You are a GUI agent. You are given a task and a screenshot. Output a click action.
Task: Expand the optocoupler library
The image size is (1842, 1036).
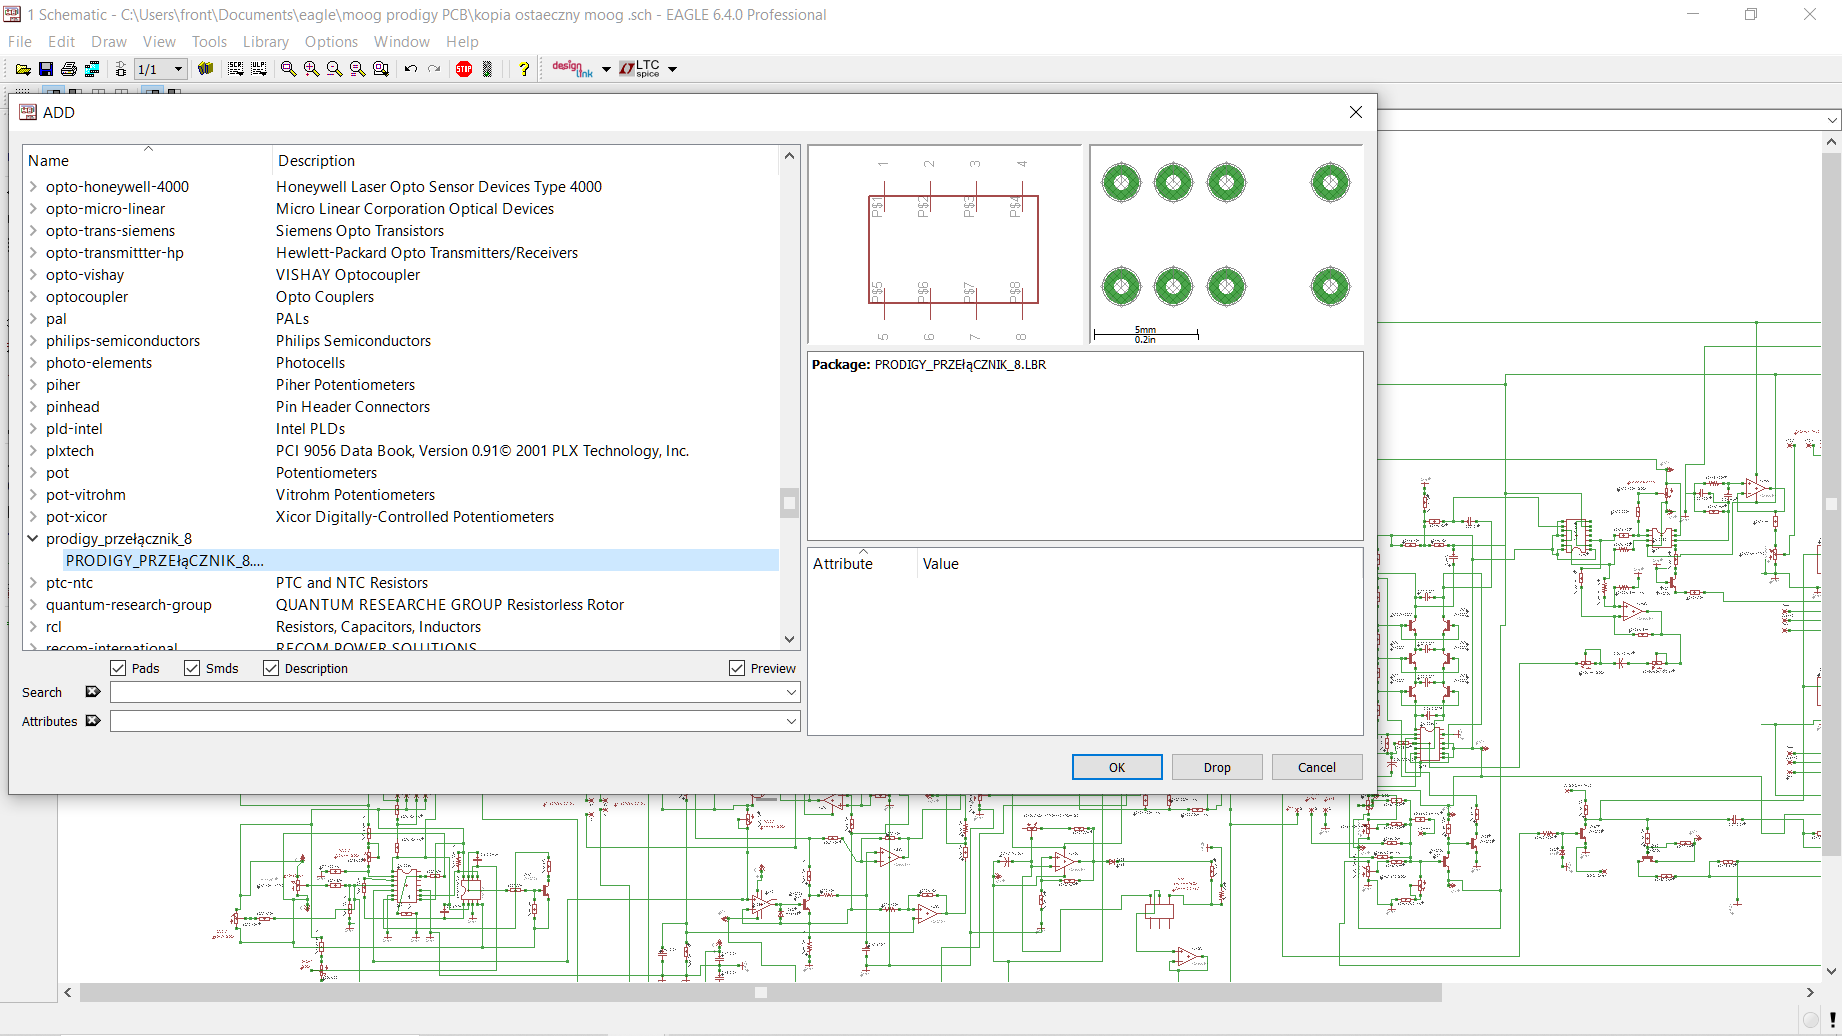[x=33, y=296]
